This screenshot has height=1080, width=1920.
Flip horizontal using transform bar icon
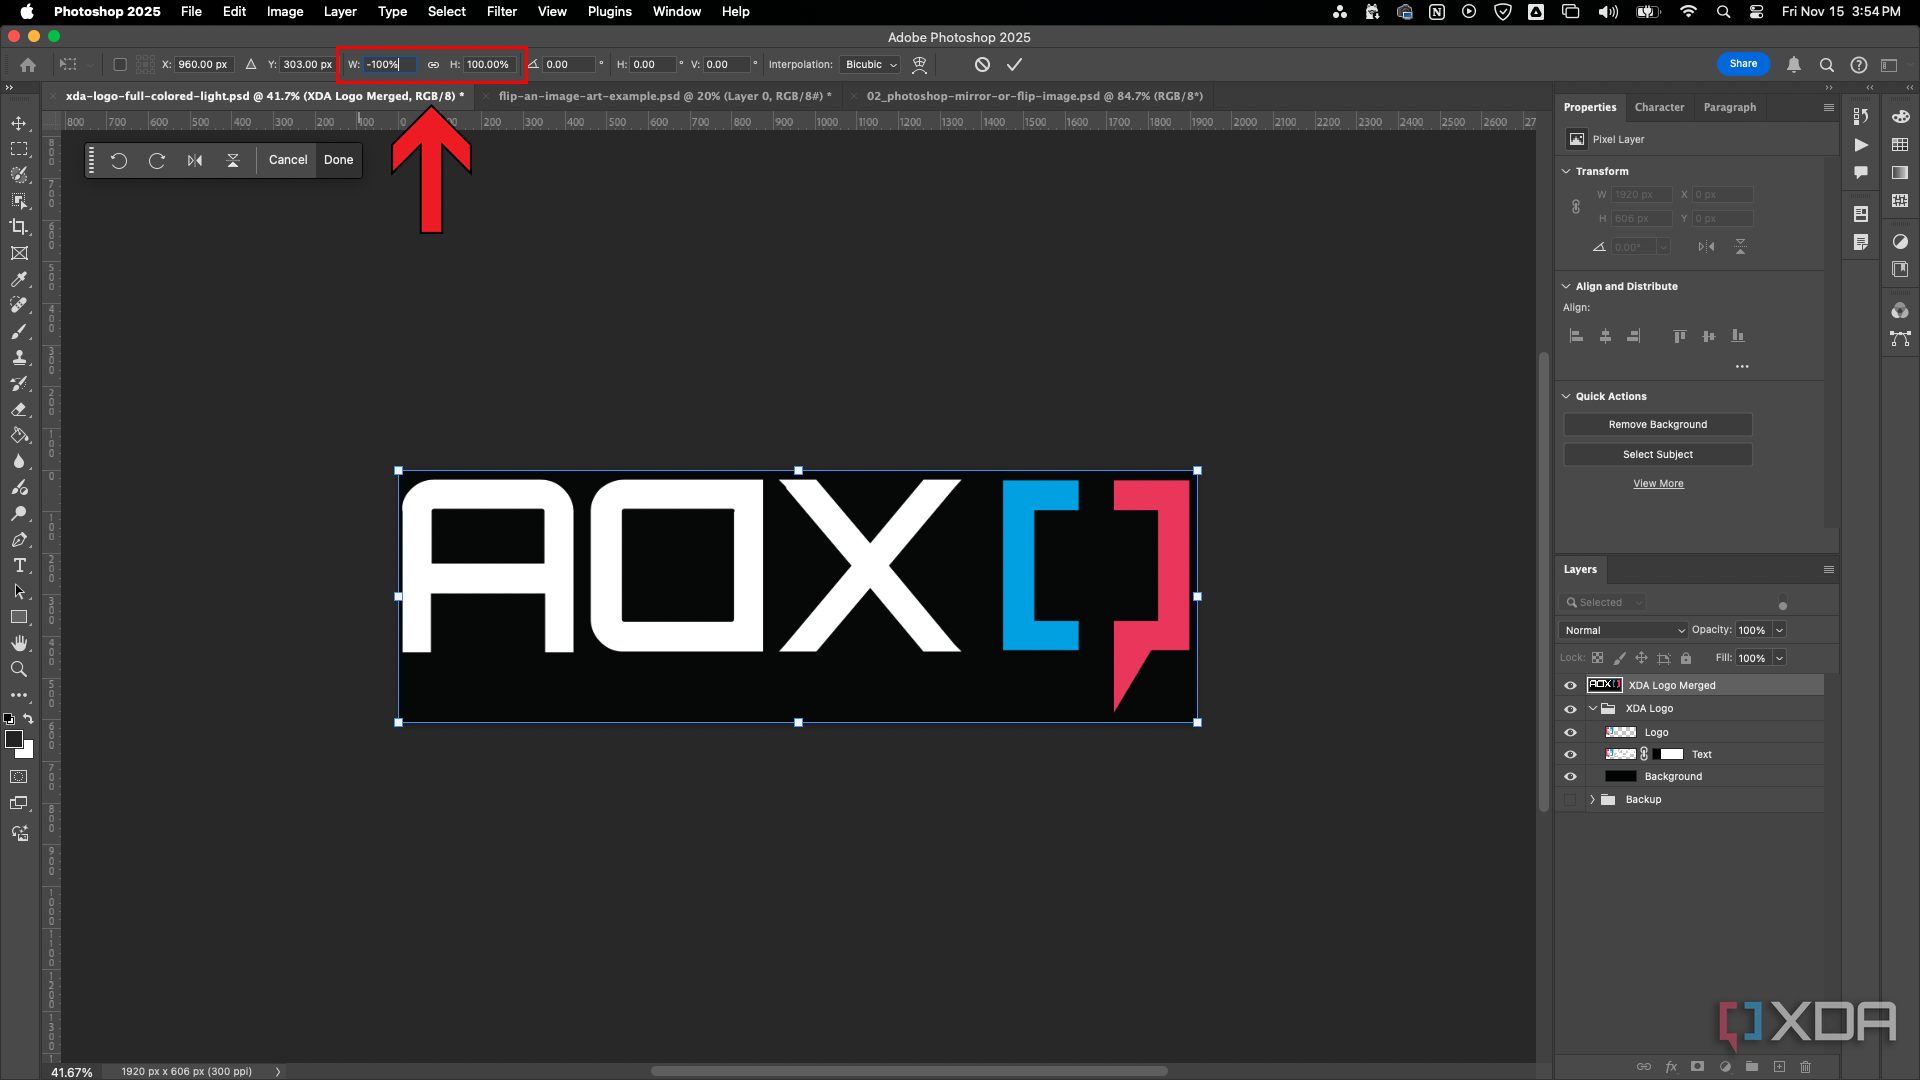195,160
